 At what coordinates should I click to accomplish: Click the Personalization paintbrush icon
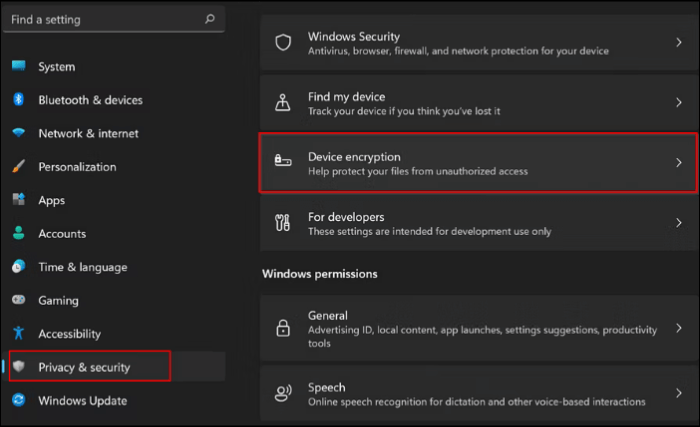pyautogui.click(x=18, y=167)
